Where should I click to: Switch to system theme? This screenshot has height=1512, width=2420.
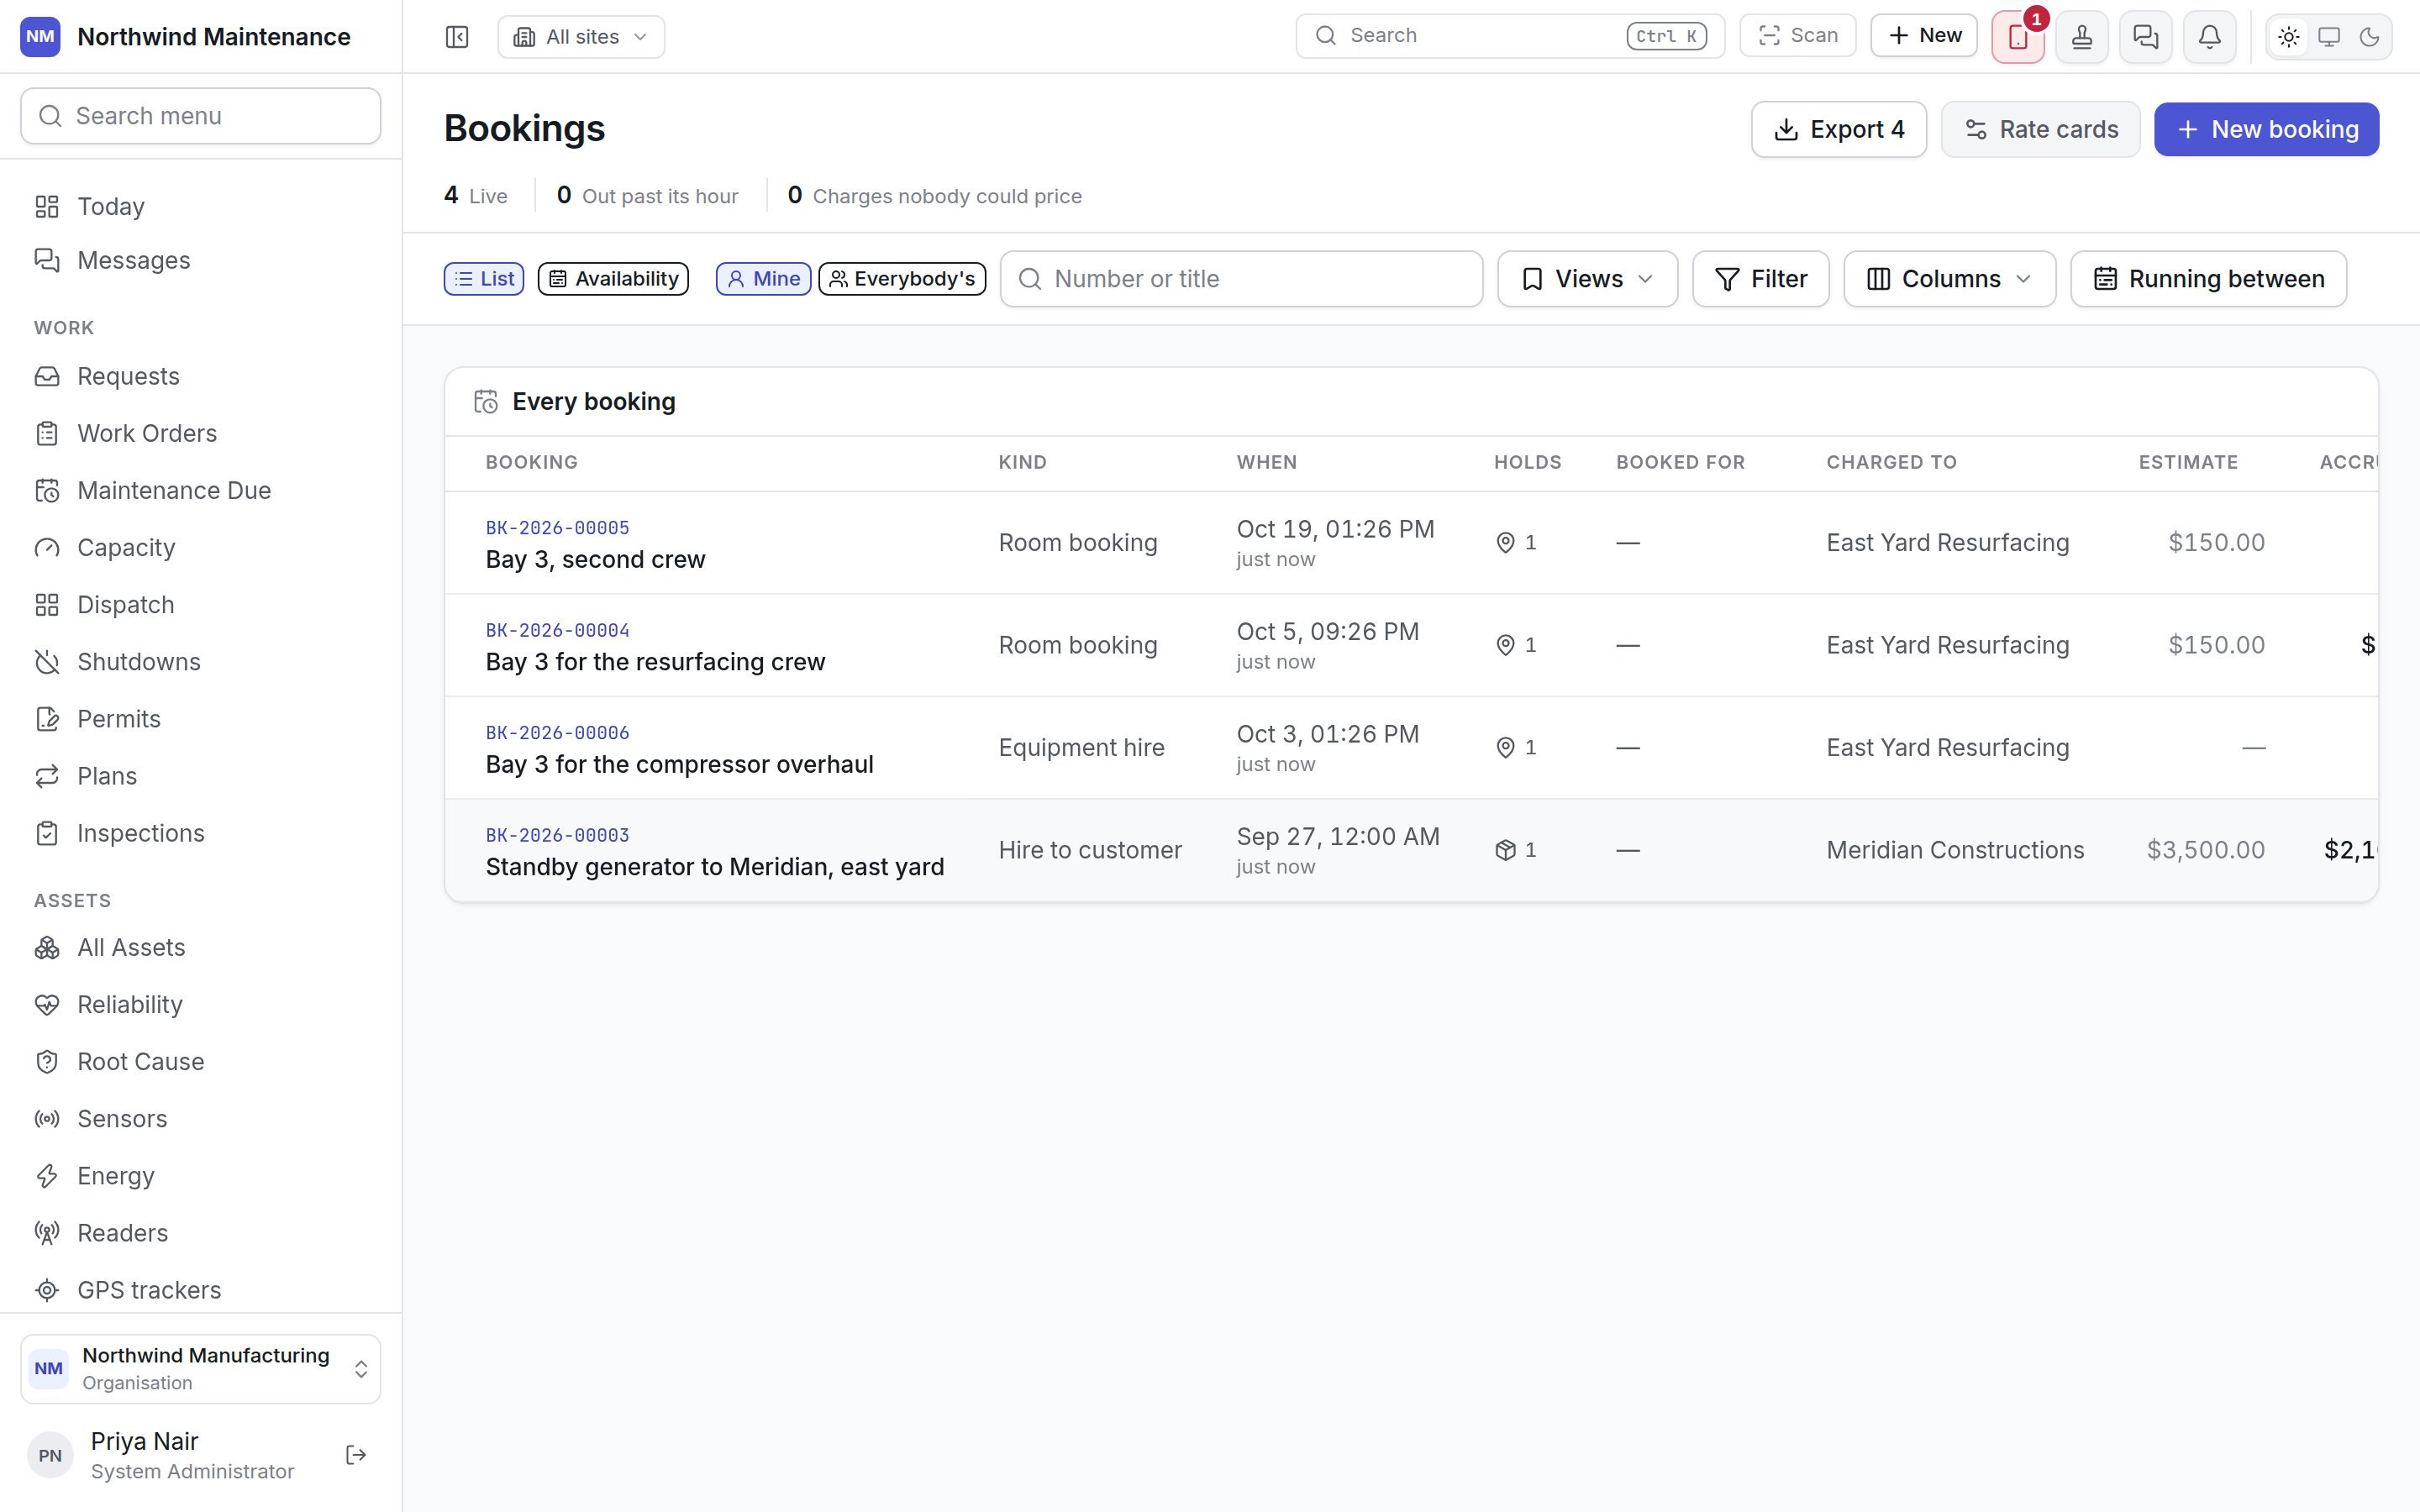pos(2329,37)
